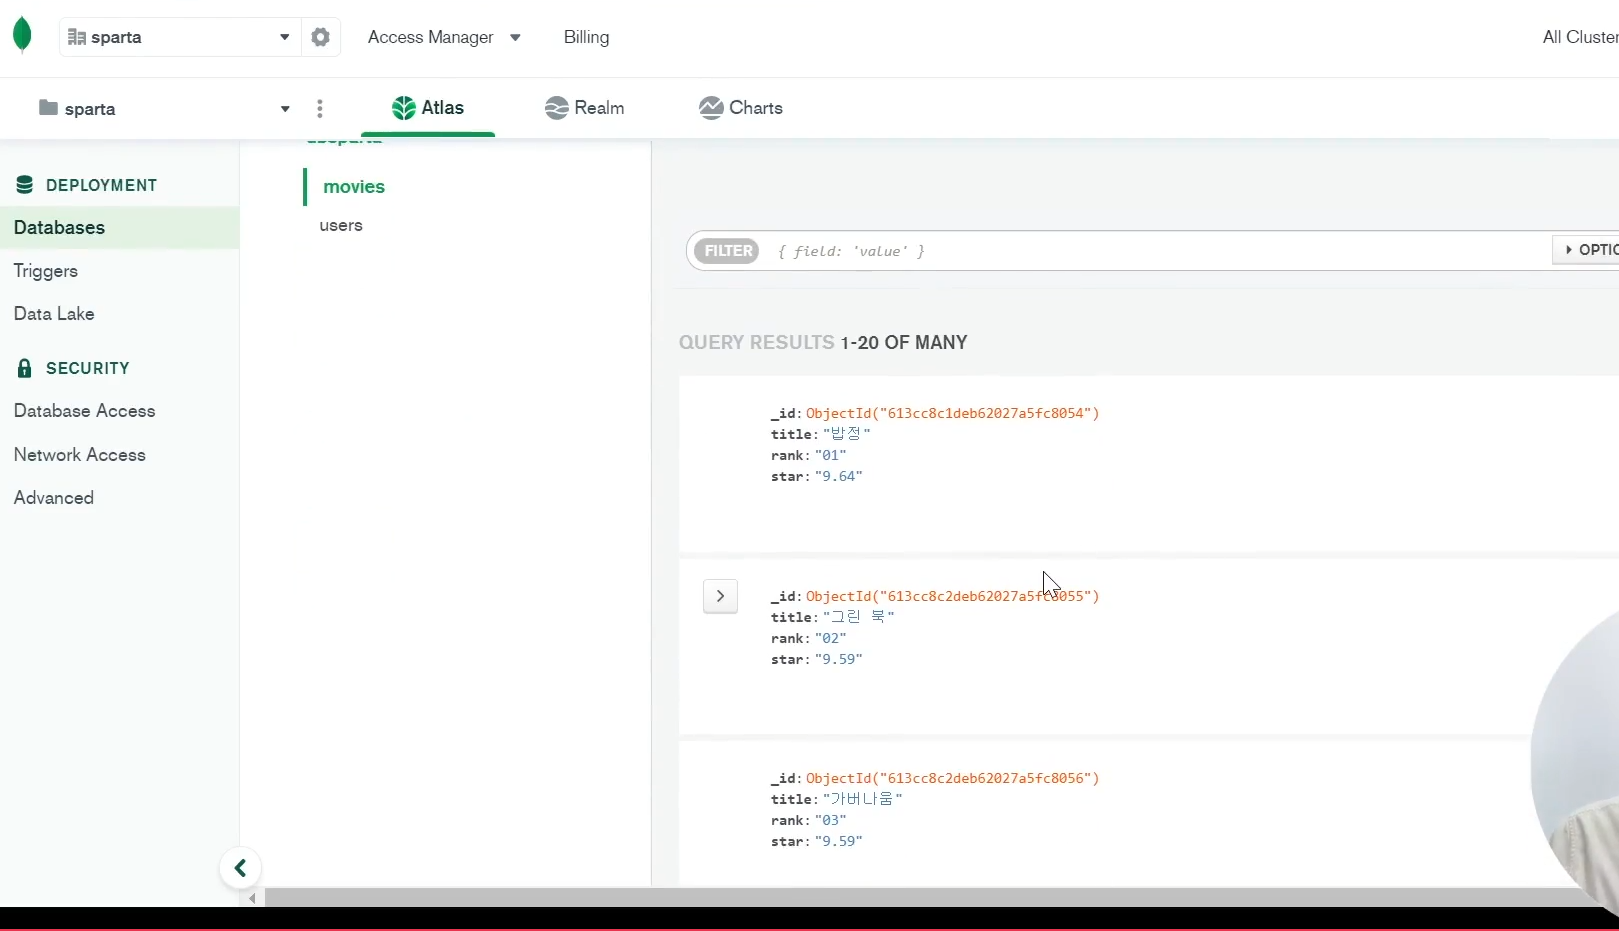Open the project options three-dot menu
Viewport: 1619px width, 931px height.
pos(320,108)
